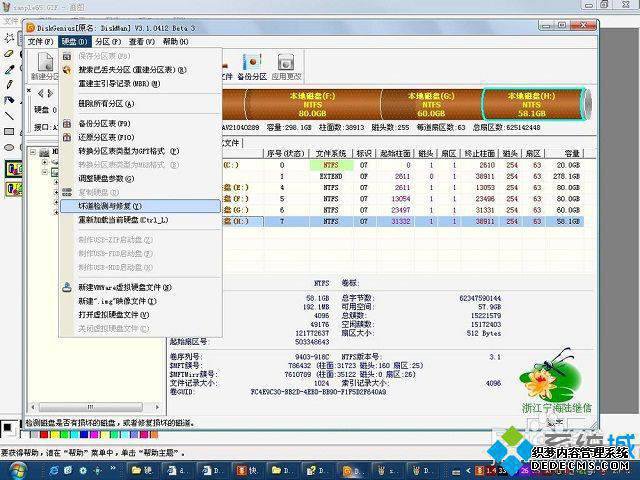Select the rectangle shape tool in Paint

pos(9,131)
